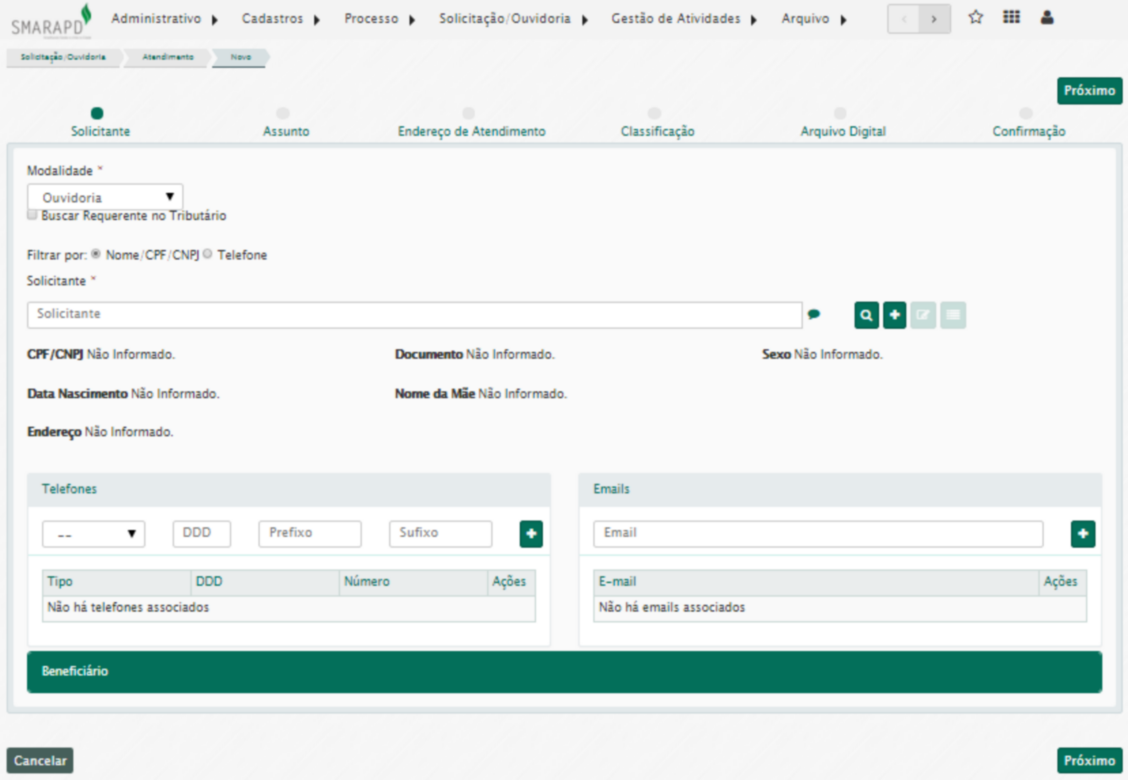This screenshot has height=780, width=1128.
Task: Click the speech bubble icon after Solicitante field
Action: [814, 315]
